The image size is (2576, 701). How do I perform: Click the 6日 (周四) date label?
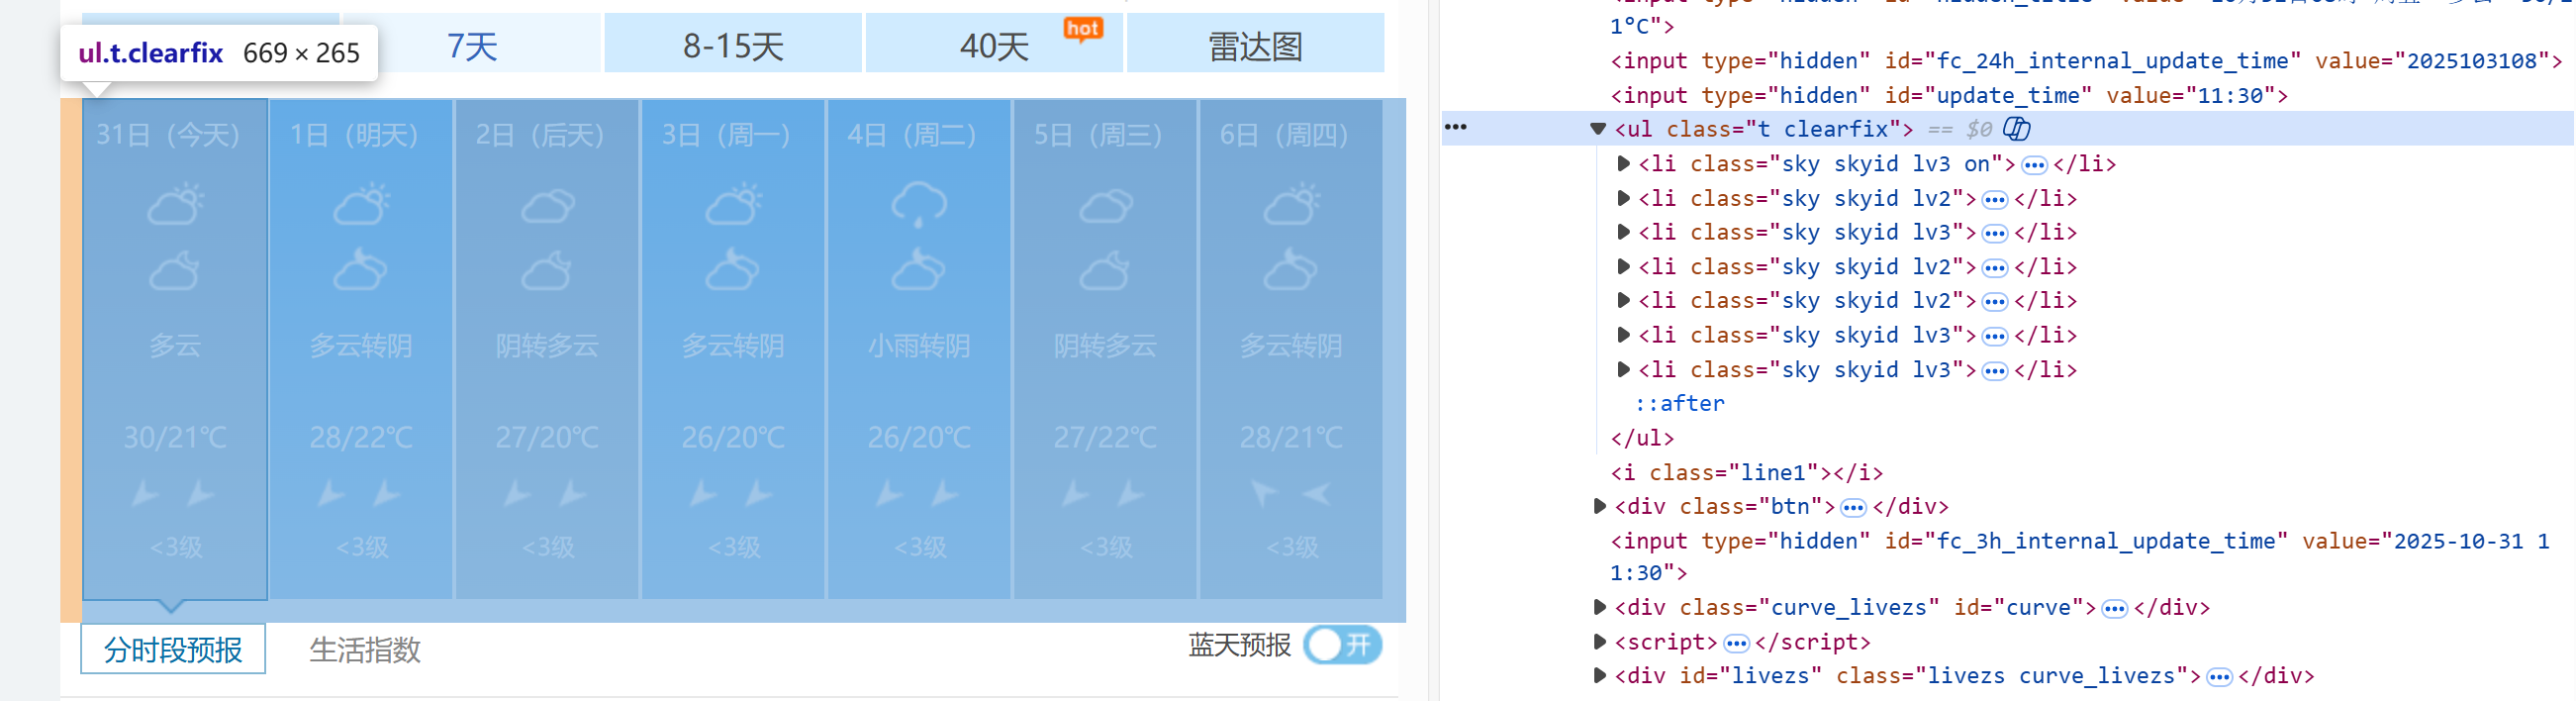pyautogui.click(x=1284, y=134)
